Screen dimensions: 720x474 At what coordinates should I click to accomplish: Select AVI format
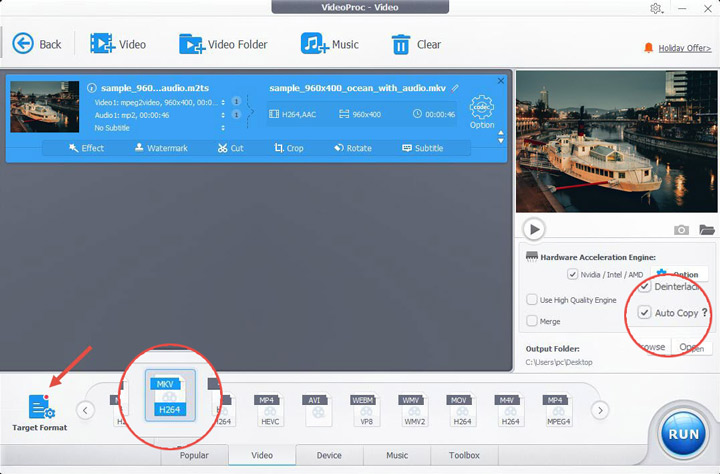(x=317, y=410)
